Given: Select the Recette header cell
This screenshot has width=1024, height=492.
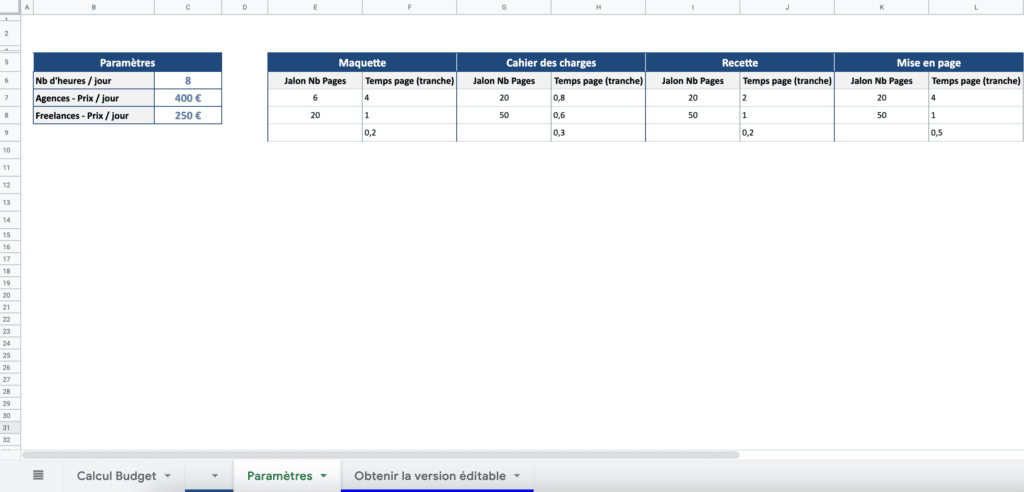Looking at the screenshot, I should 739,62.
